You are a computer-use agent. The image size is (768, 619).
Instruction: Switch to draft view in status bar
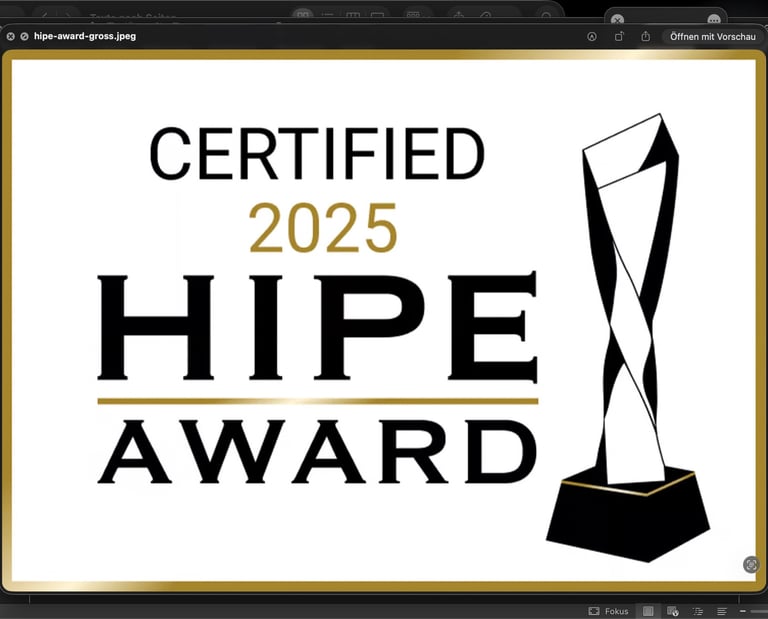coord(721,611)
